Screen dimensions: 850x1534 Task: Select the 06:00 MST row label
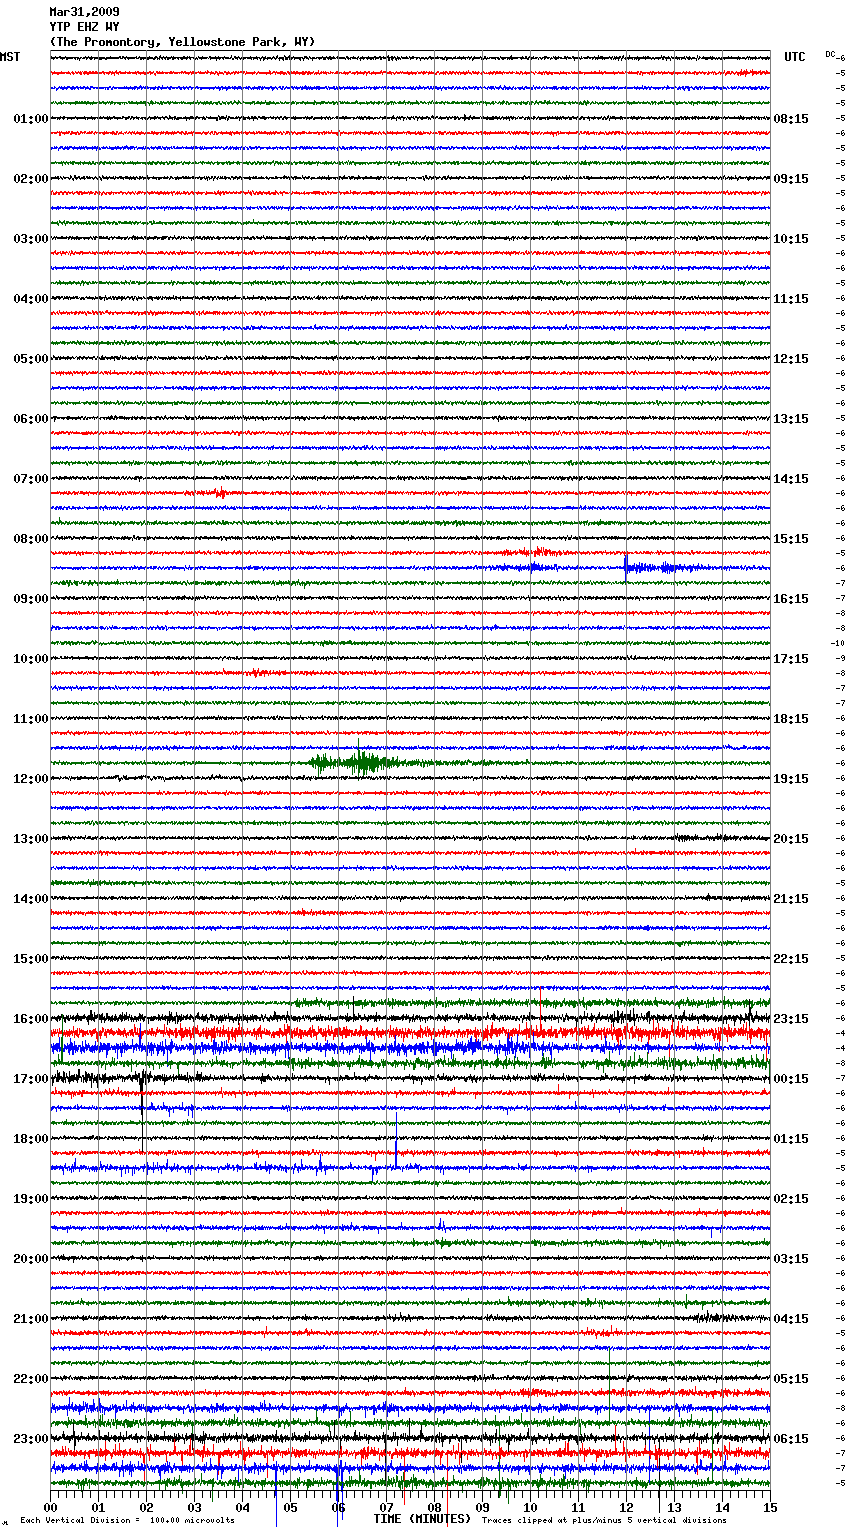coord(31,419)
